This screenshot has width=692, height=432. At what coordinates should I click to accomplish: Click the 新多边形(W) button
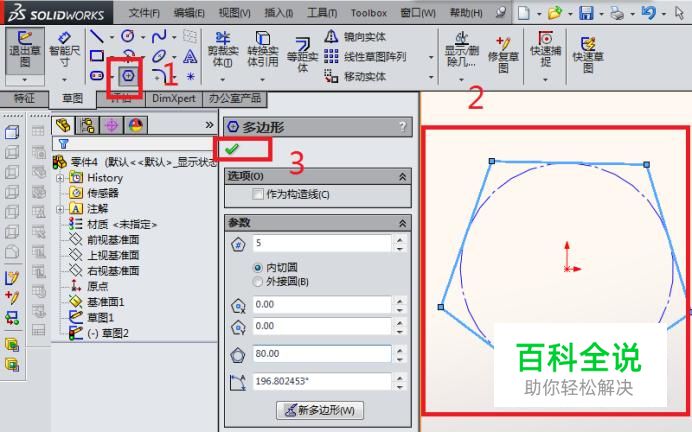pos(320,410)
